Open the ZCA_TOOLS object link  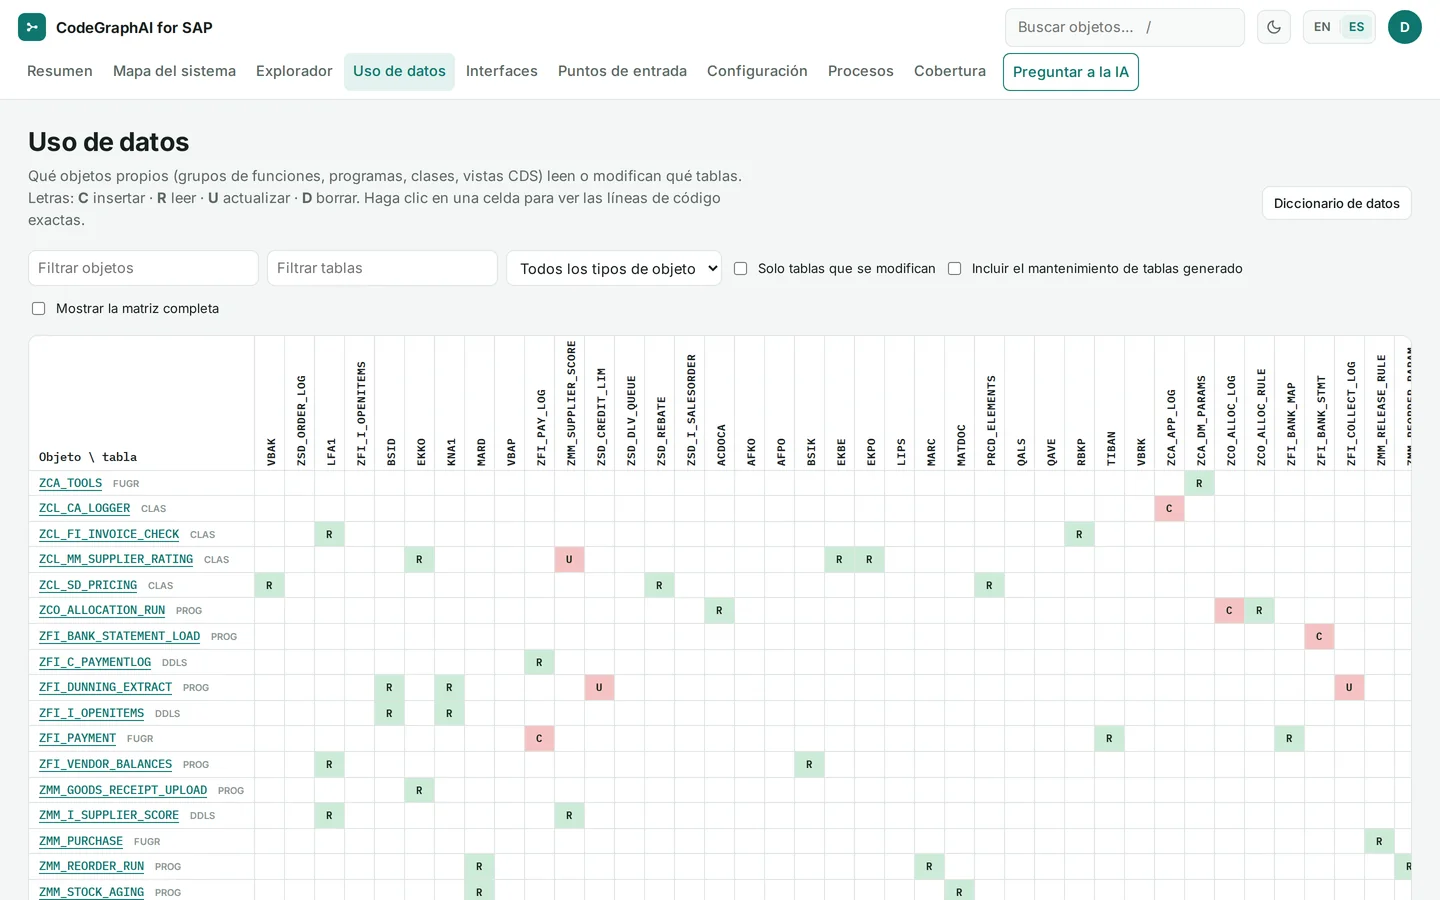(x=70, y=483)
